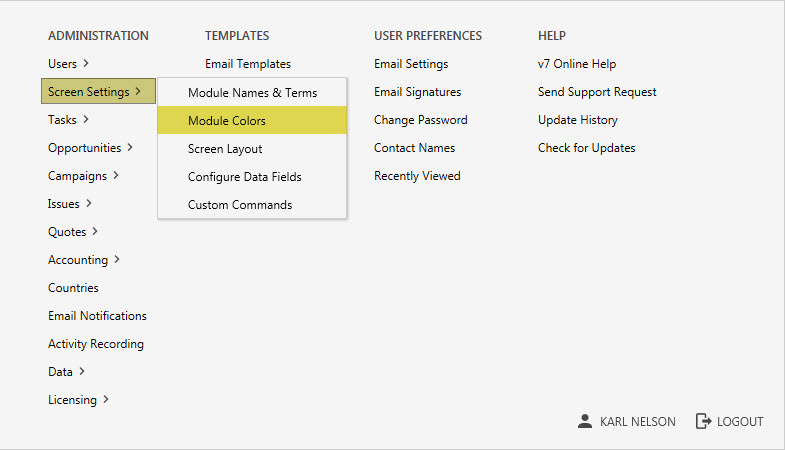
Task: Expand the Tasks submenu
Action: [x=68, y=120]
